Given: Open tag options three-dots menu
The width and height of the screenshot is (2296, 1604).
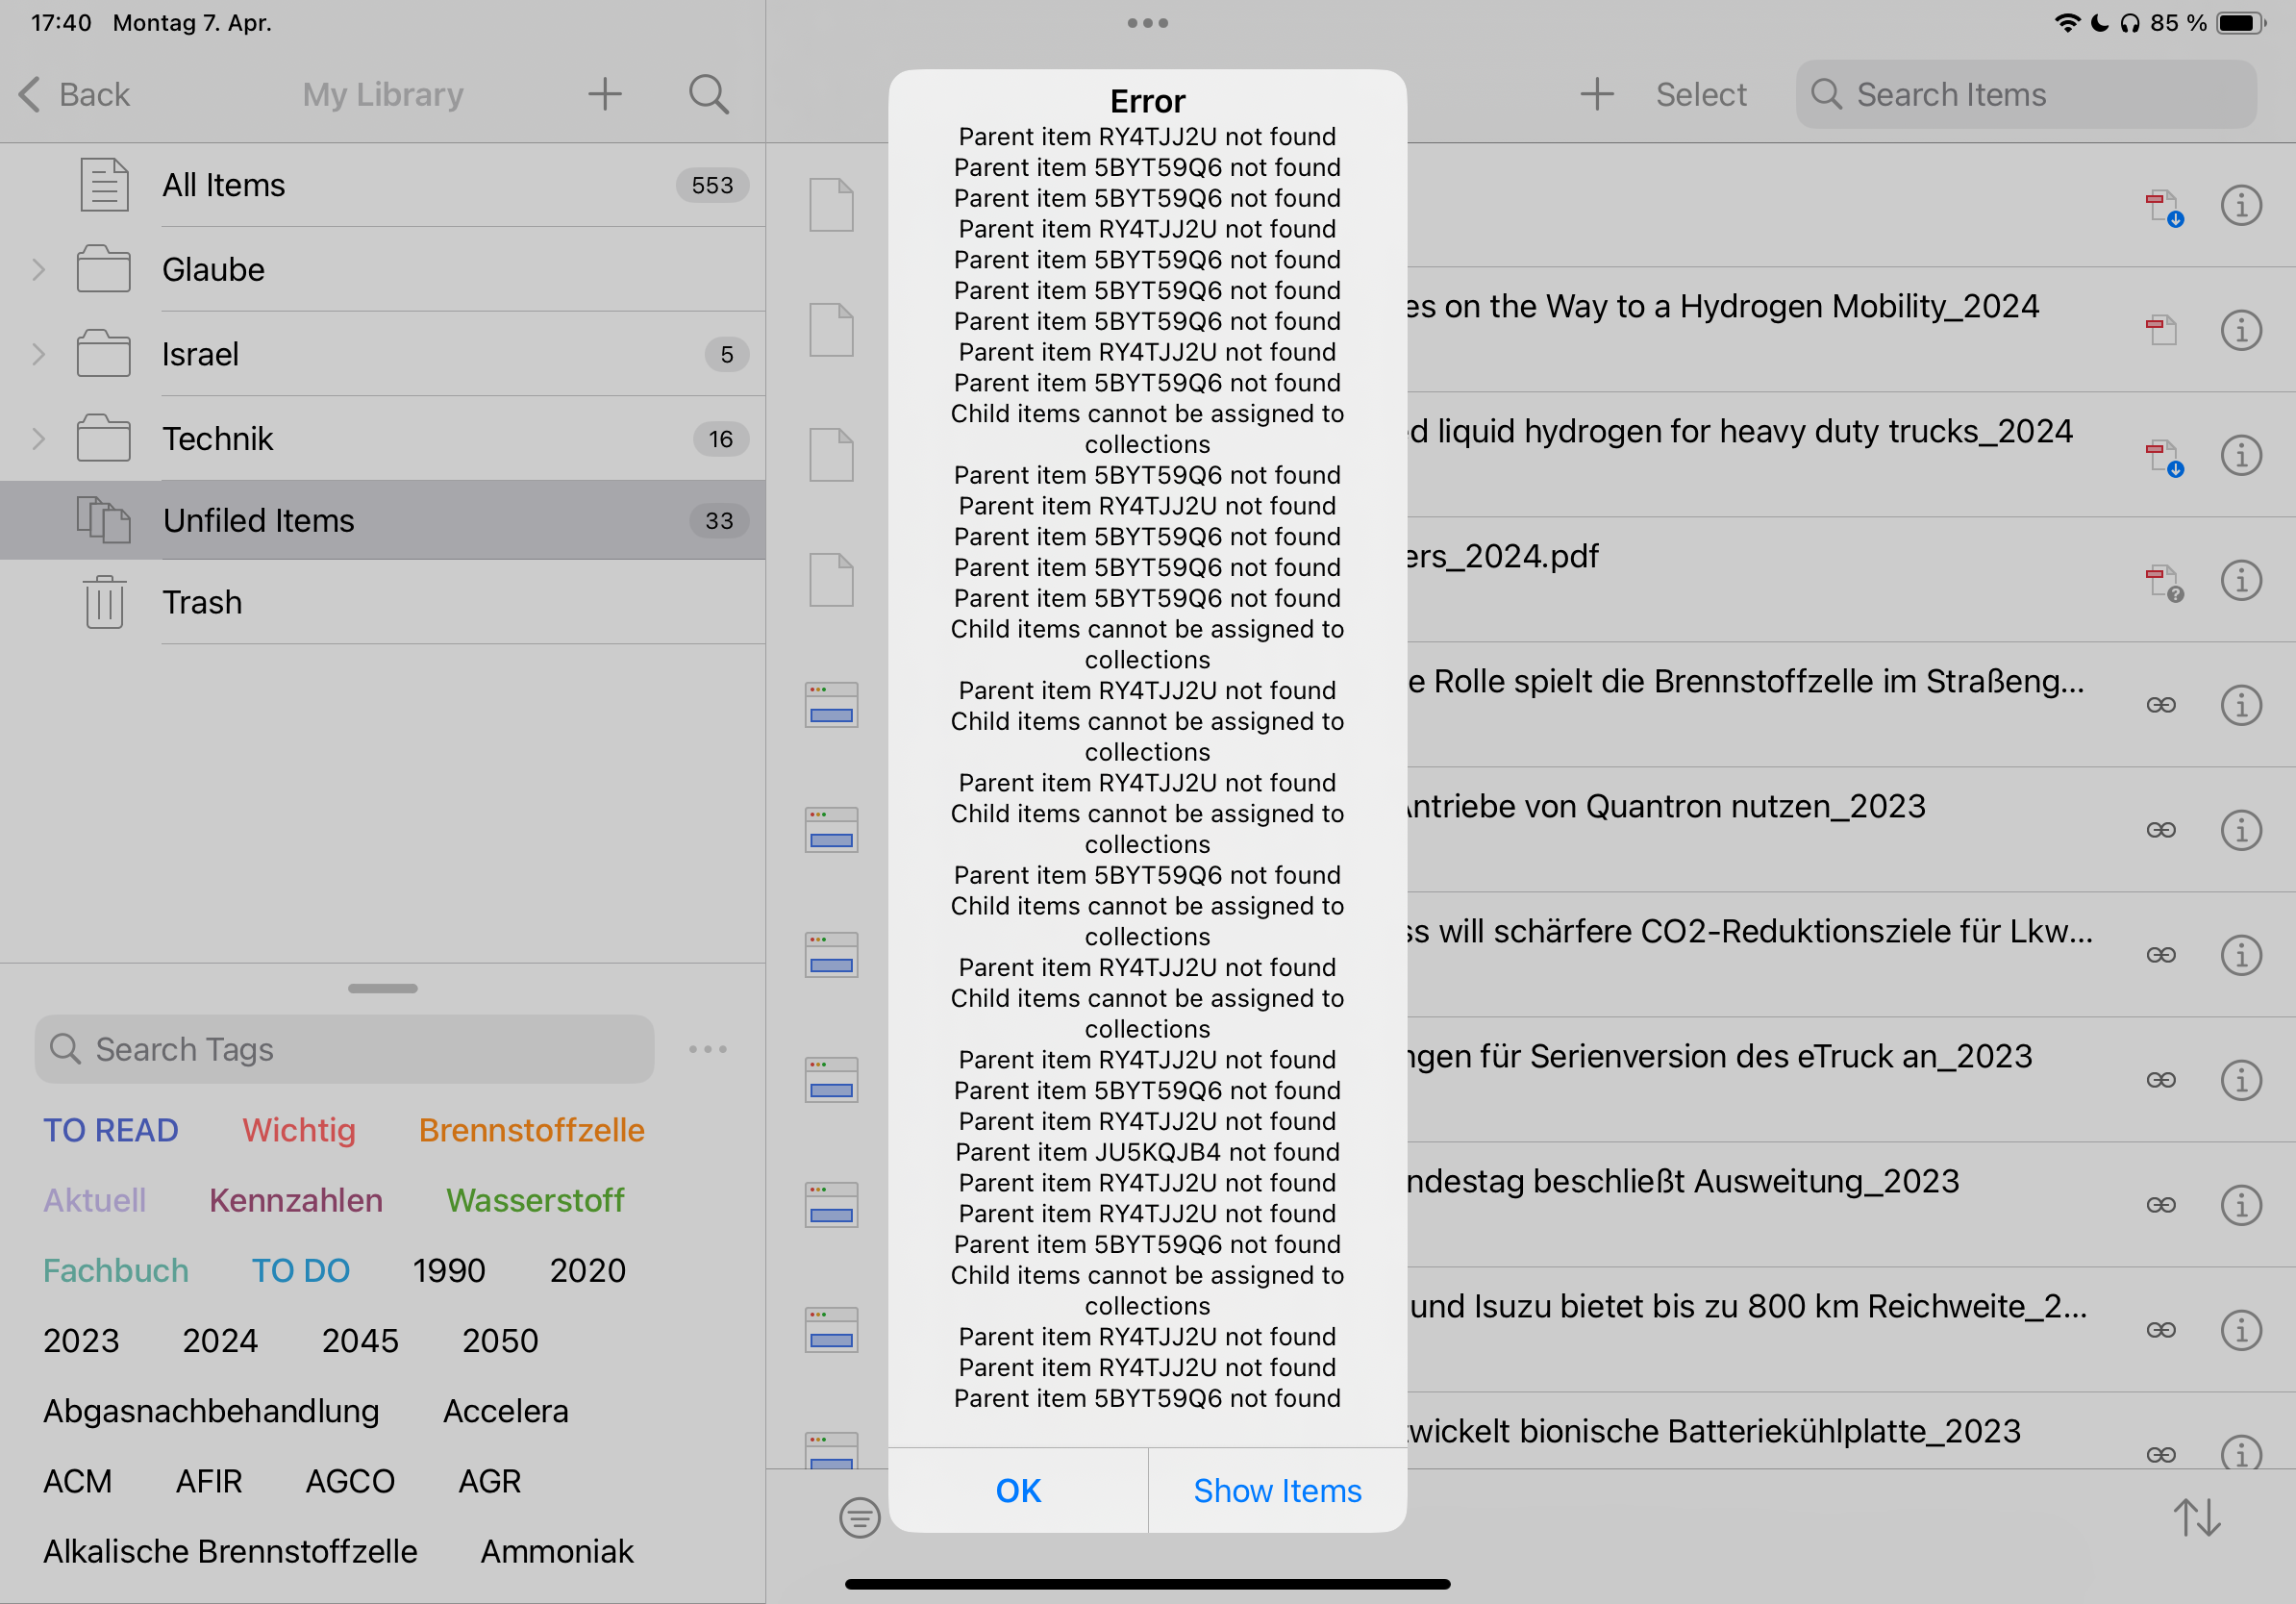Looking at the screenshot, I should click(707, 1049).
